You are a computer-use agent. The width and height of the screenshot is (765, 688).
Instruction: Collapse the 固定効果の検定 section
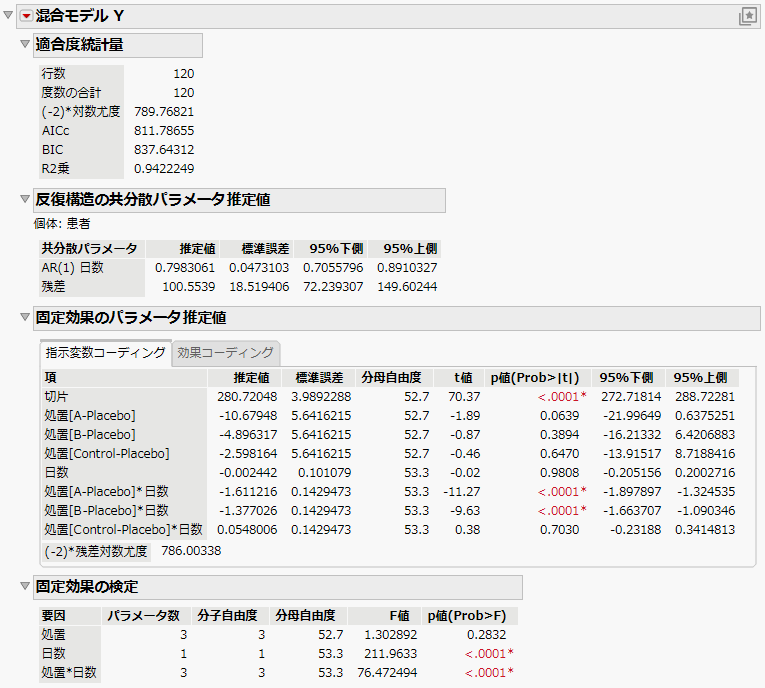click(x=25, y=586)
